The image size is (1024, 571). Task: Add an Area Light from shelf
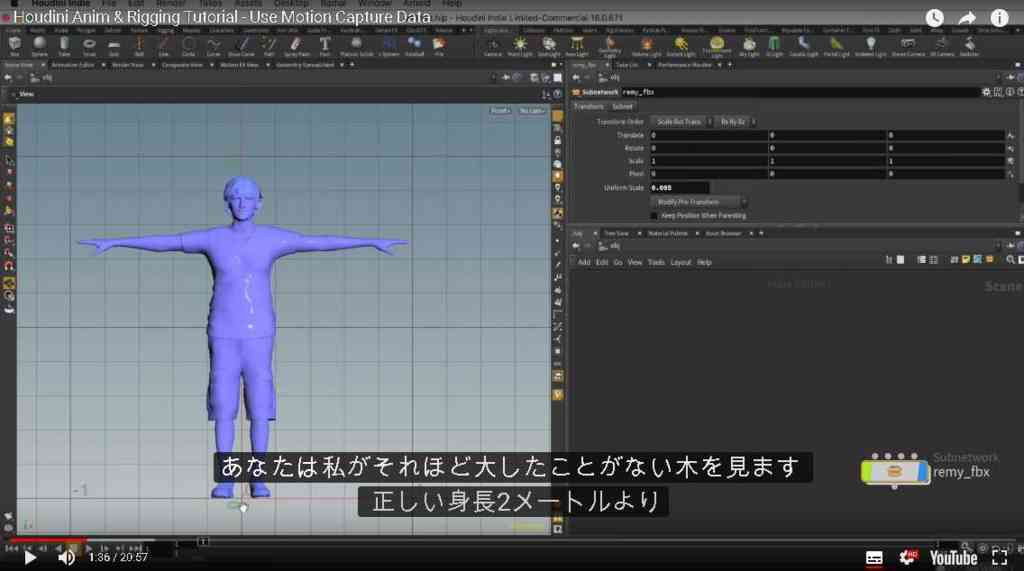pos(577,46)
